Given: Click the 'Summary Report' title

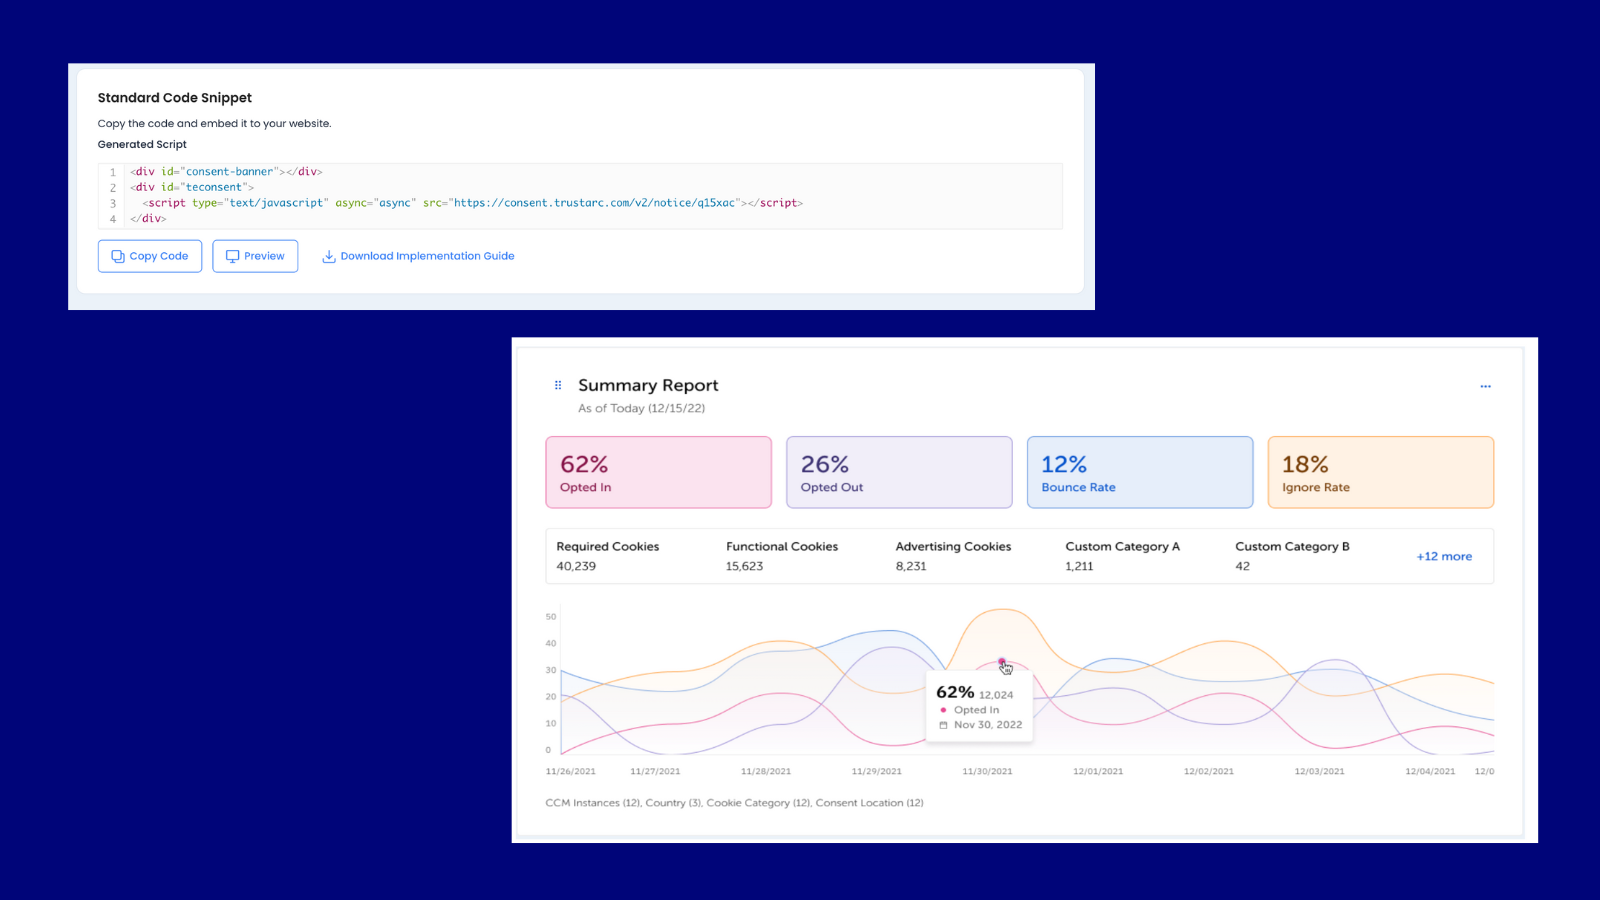Looking at the screenshot, I should coord(648,385).
